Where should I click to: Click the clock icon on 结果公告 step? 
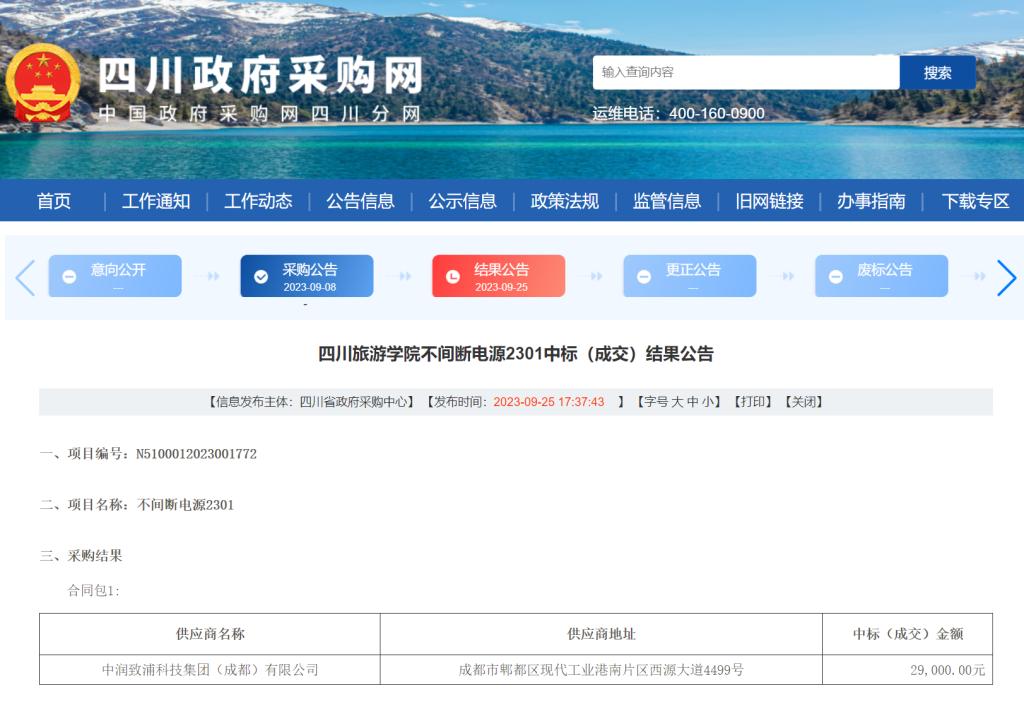[453, 277]
